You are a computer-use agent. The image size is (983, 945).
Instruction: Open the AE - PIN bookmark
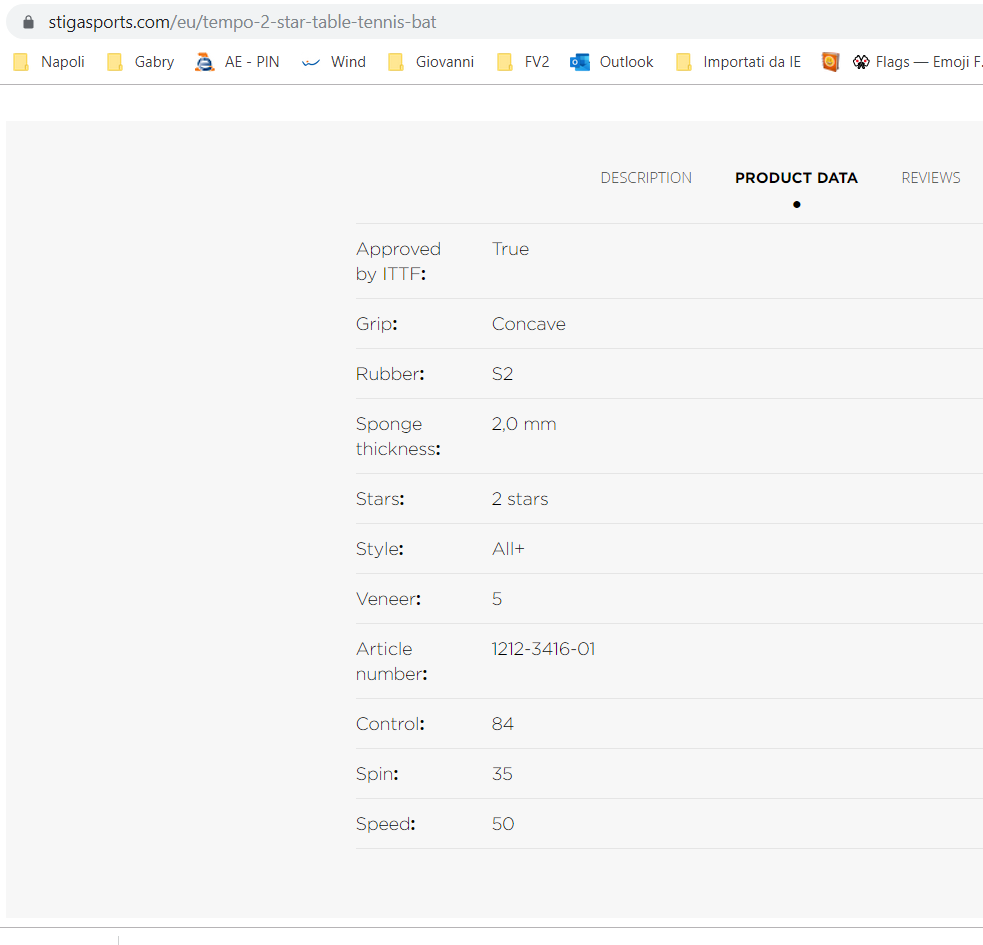click(238, 62)
